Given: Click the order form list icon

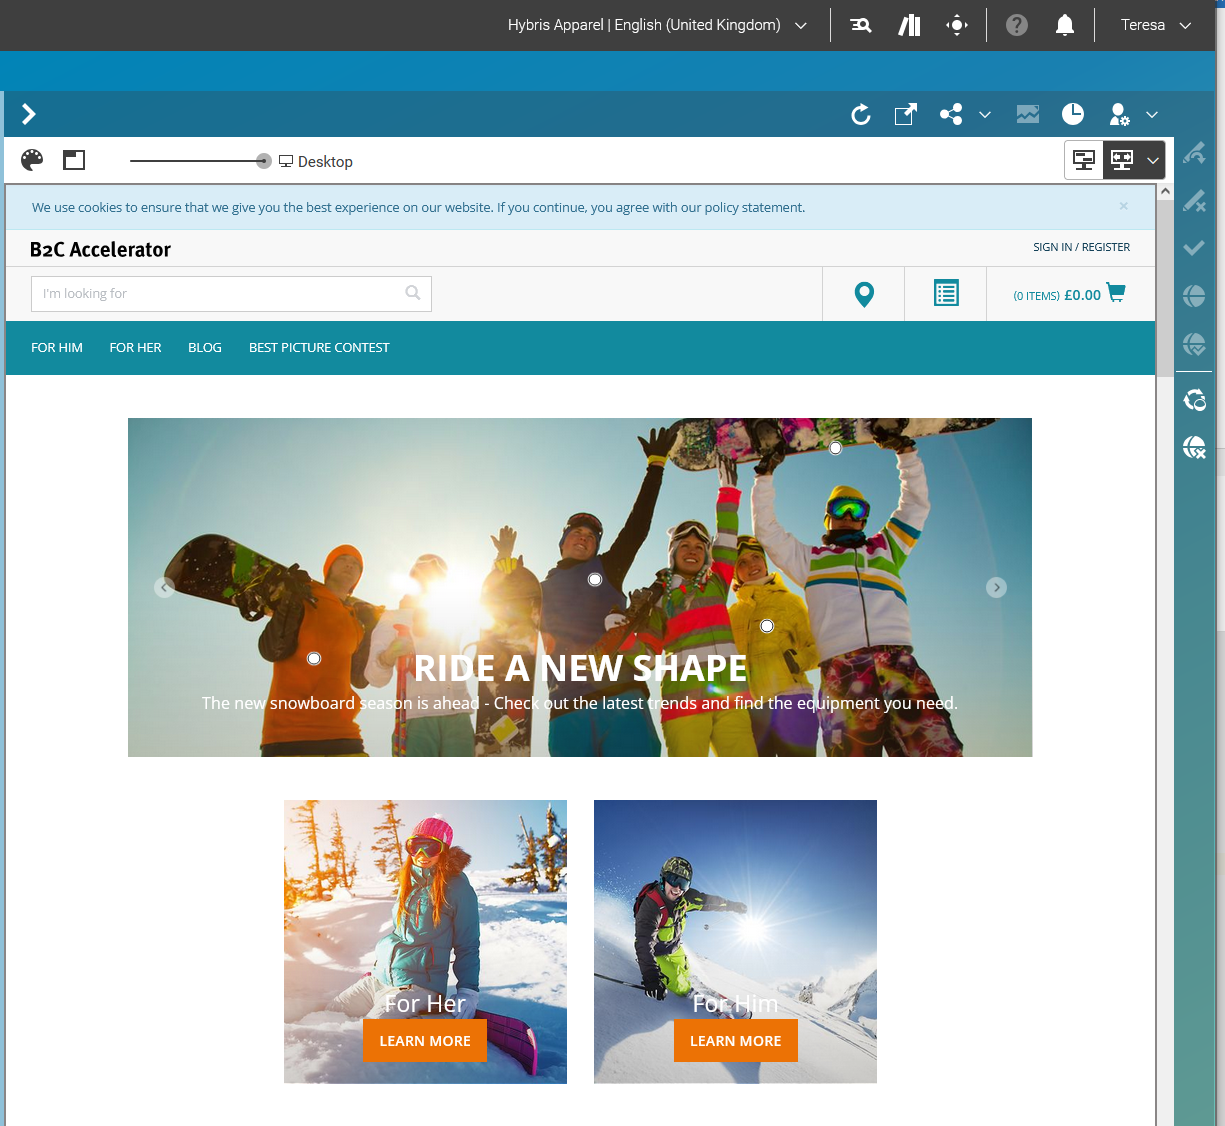Looking at the screenshot, I should point(945,293).
